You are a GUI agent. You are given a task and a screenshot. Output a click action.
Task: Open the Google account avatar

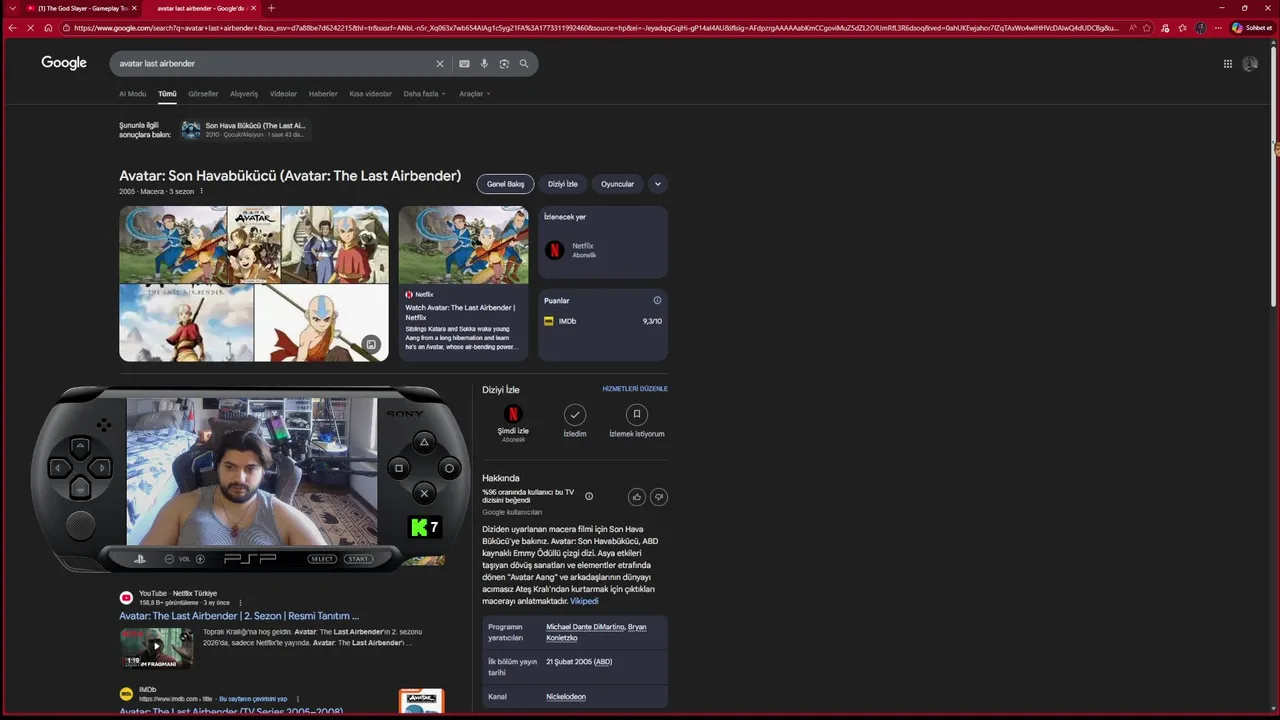pyautogui.click(x=1250, y=64)
